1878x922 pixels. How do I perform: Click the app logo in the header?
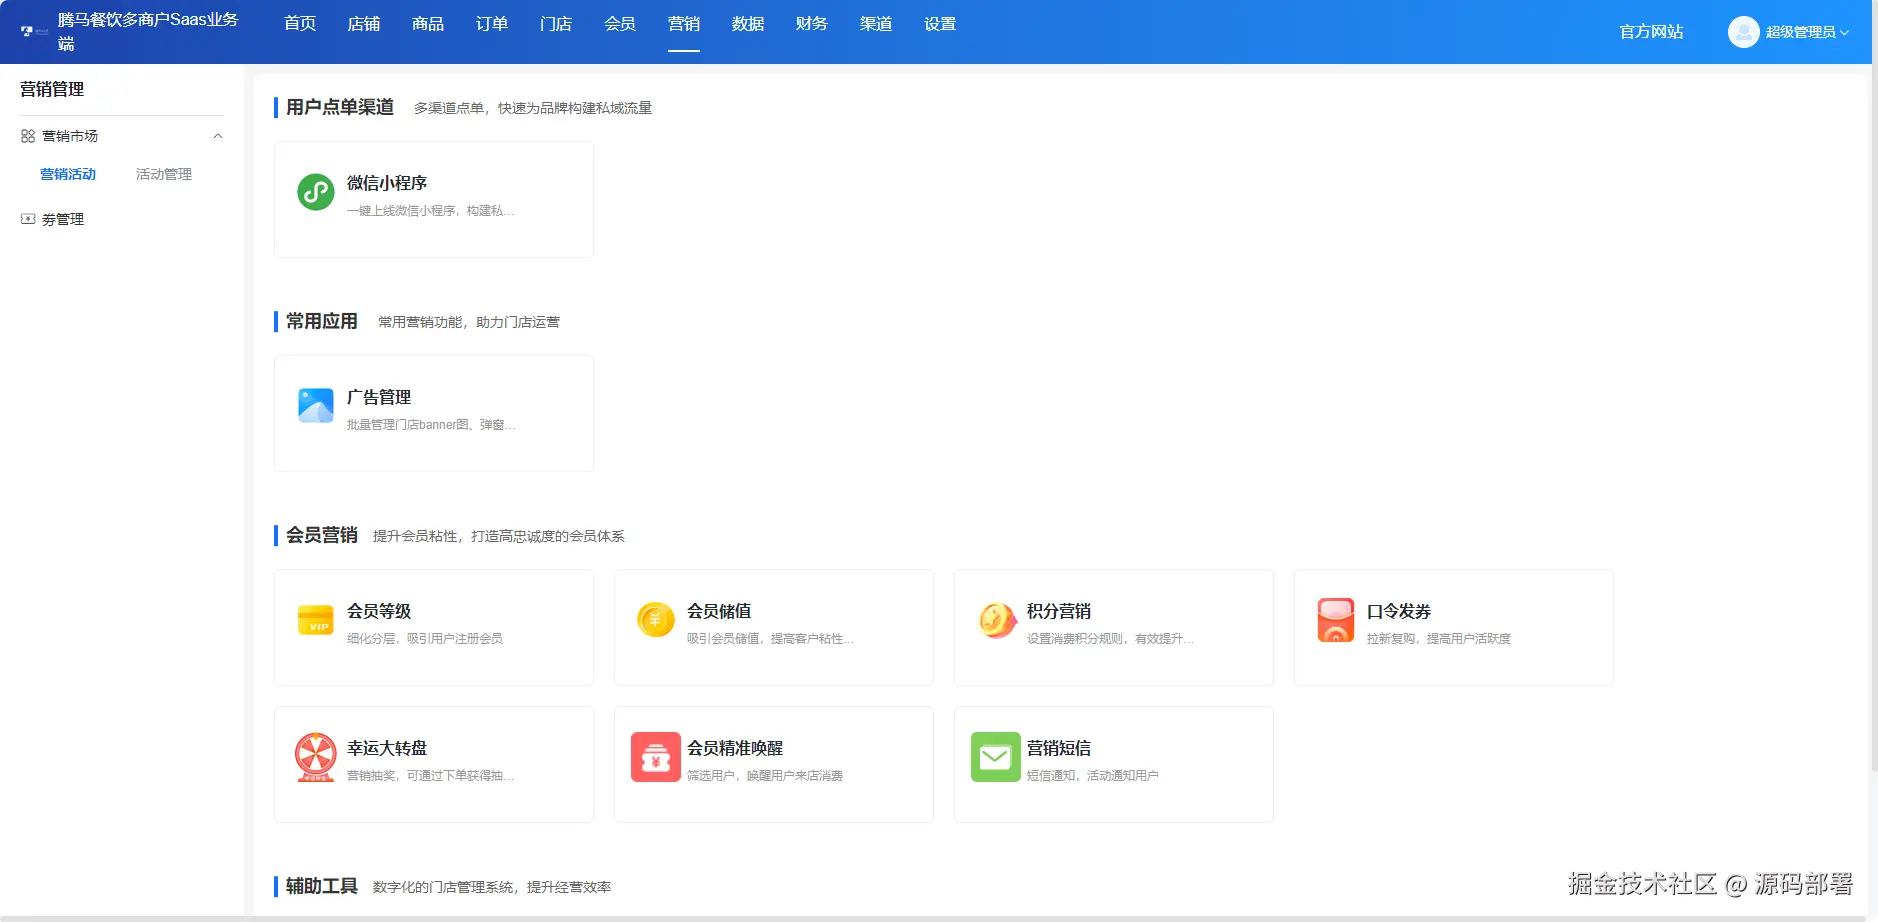34,31
